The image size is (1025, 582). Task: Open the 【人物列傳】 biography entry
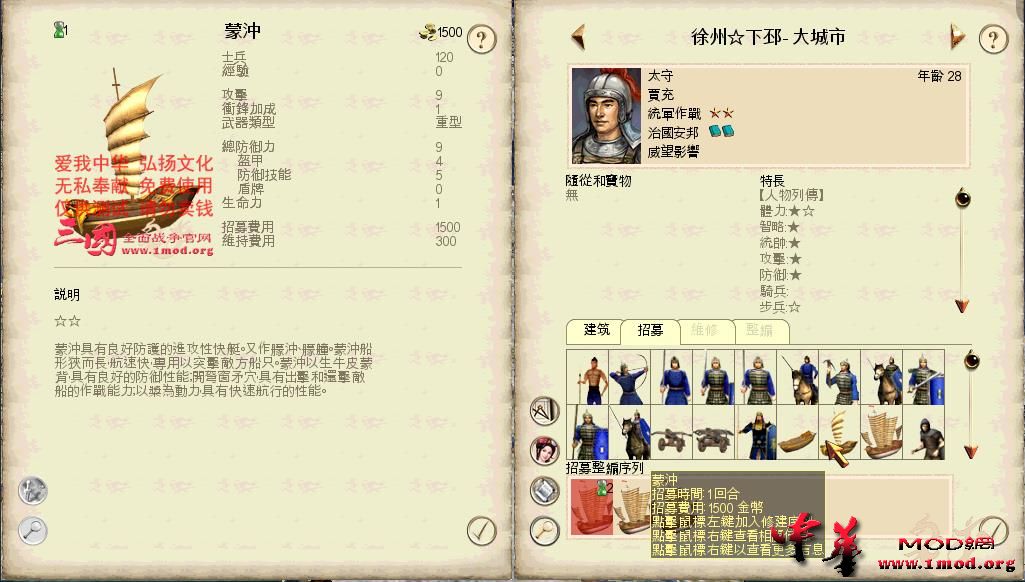point(791,195)
